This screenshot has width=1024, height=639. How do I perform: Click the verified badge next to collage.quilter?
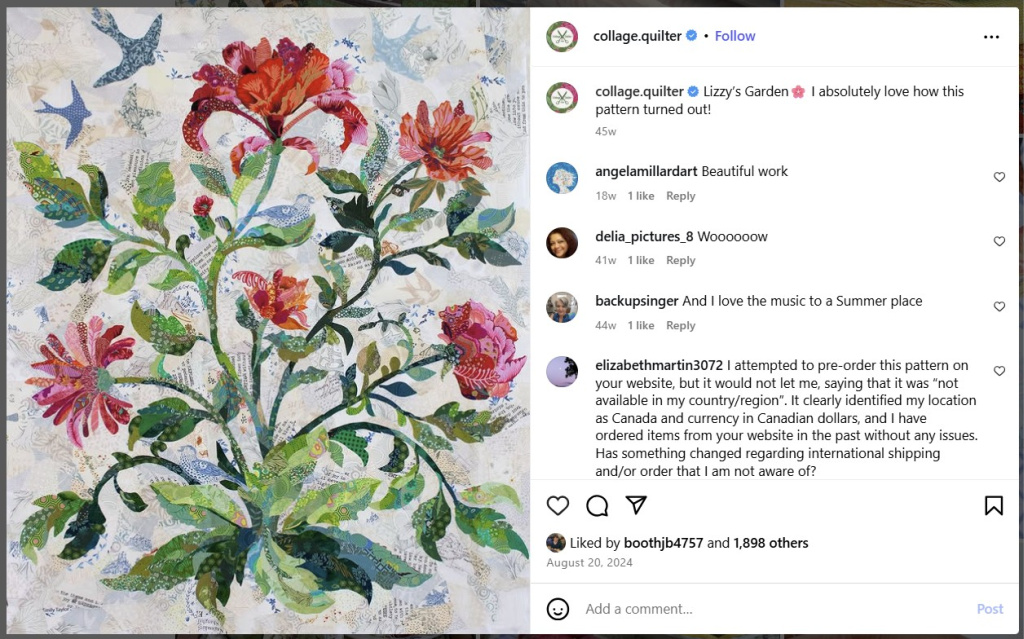click(689, 35)
